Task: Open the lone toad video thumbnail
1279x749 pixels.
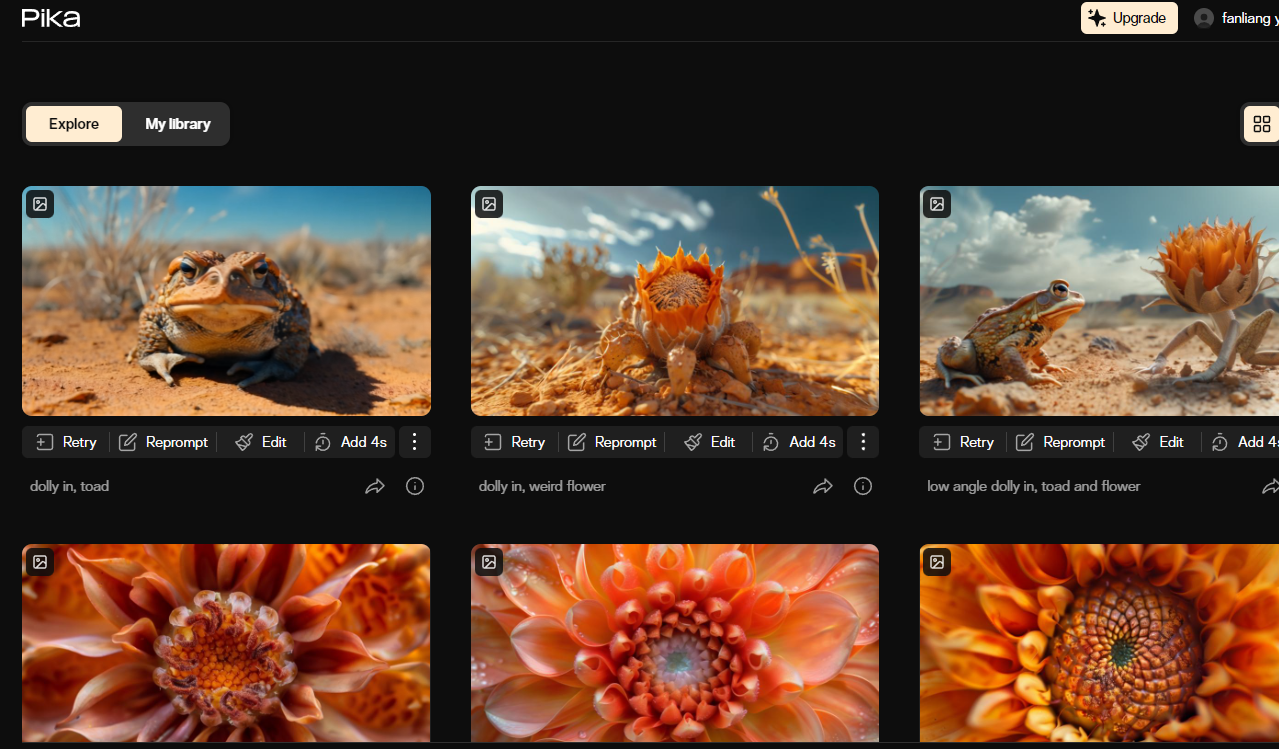Action: [x=227, y=301]
